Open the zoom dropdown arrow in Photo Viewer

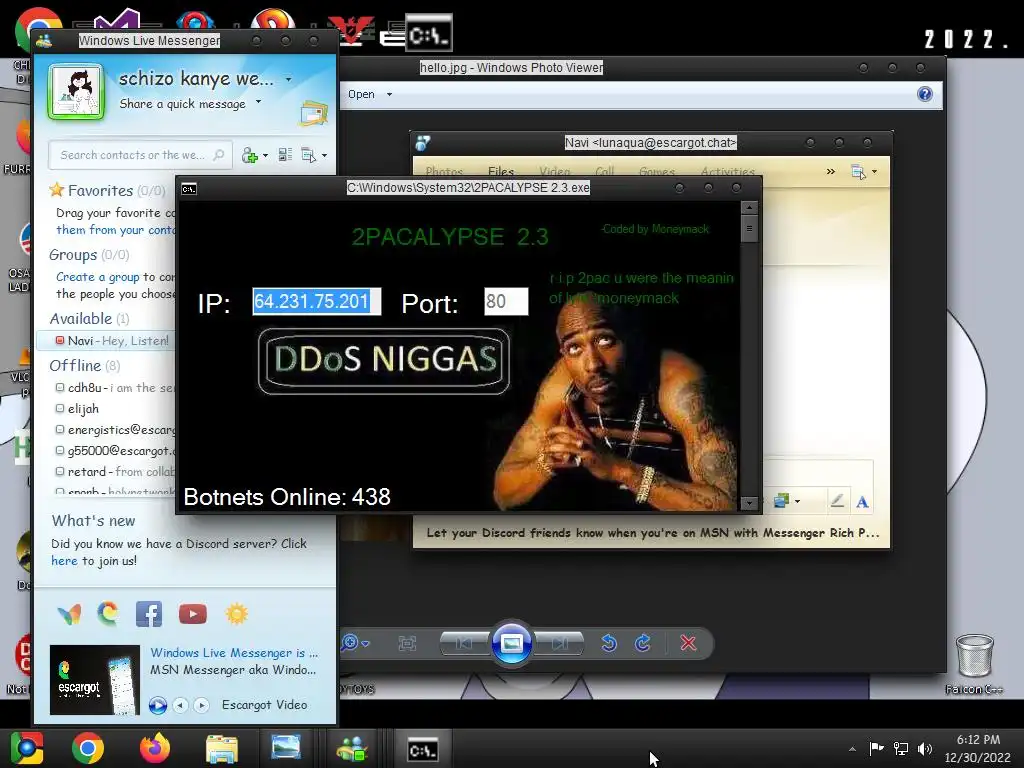(x=366, y=644)
